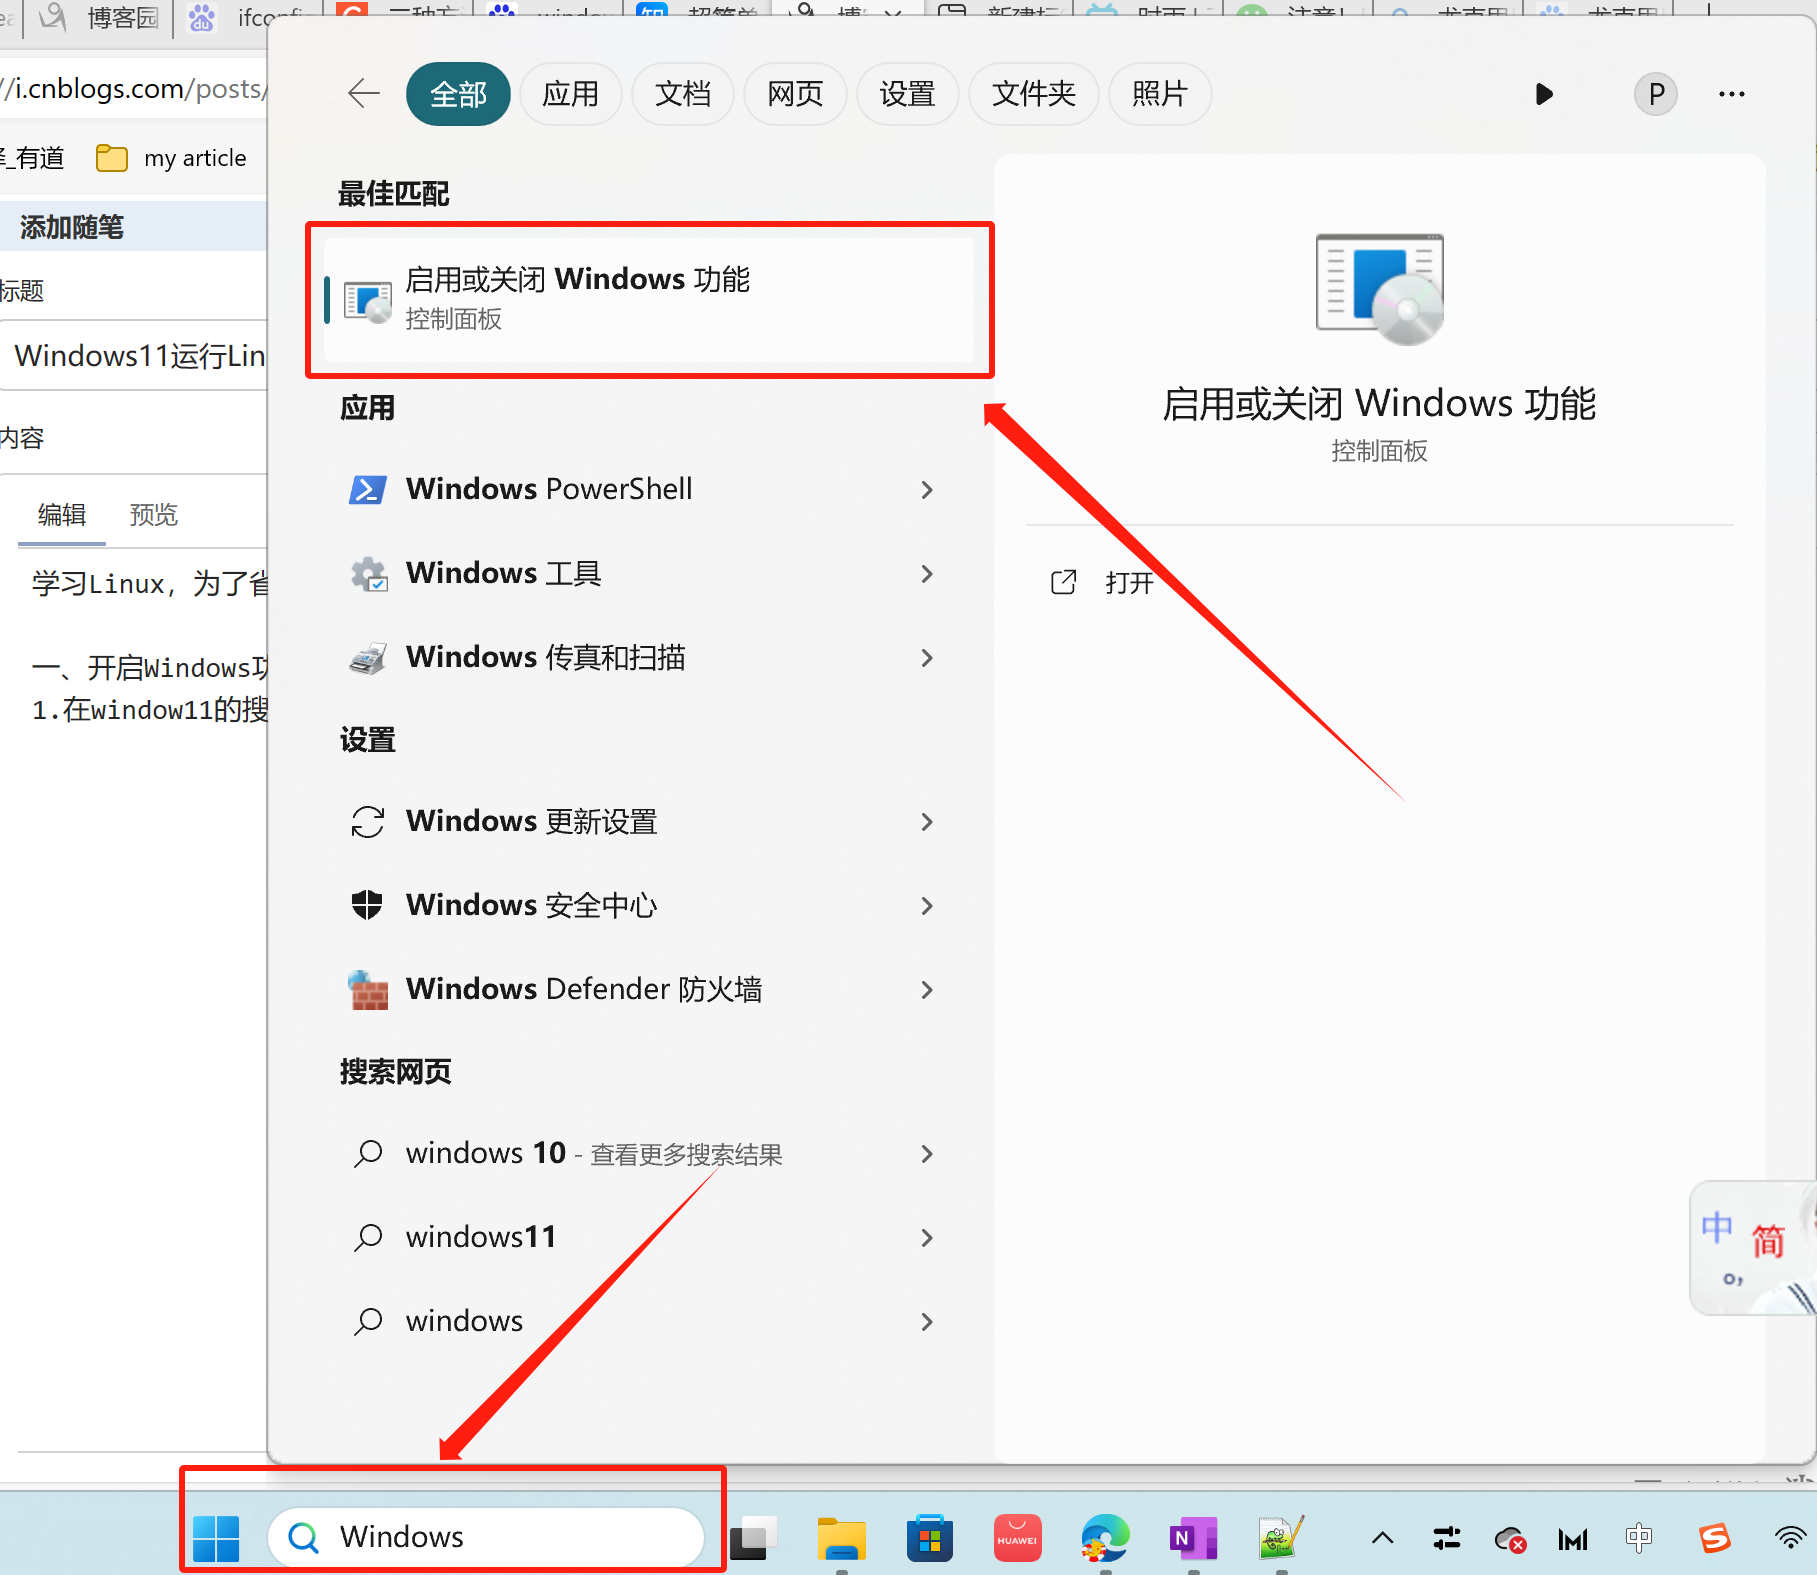This screenshot has width=1817, height=1575.
Task: Click the back arrow in the search panel
Action: coord(364,94)
